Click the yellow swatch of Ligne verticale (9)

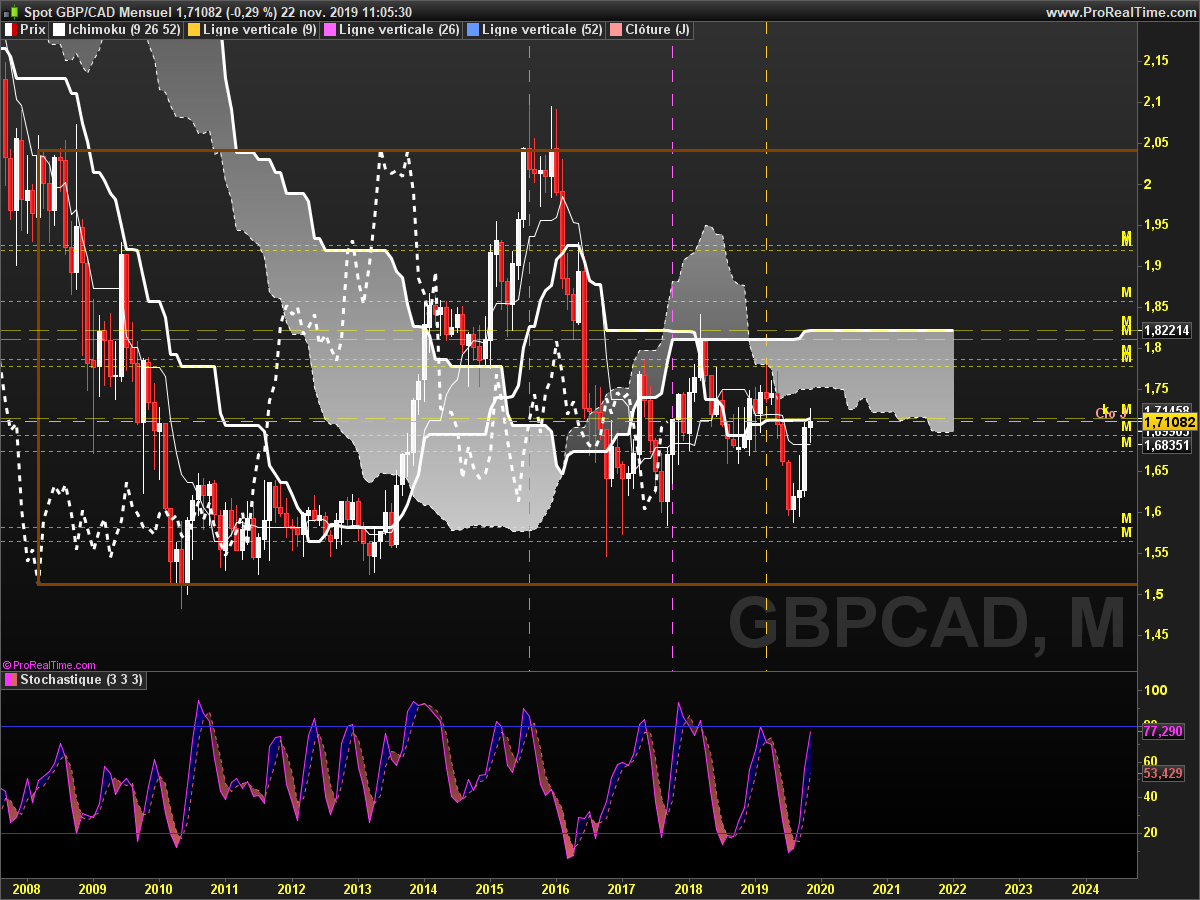[x=193, y=30]
